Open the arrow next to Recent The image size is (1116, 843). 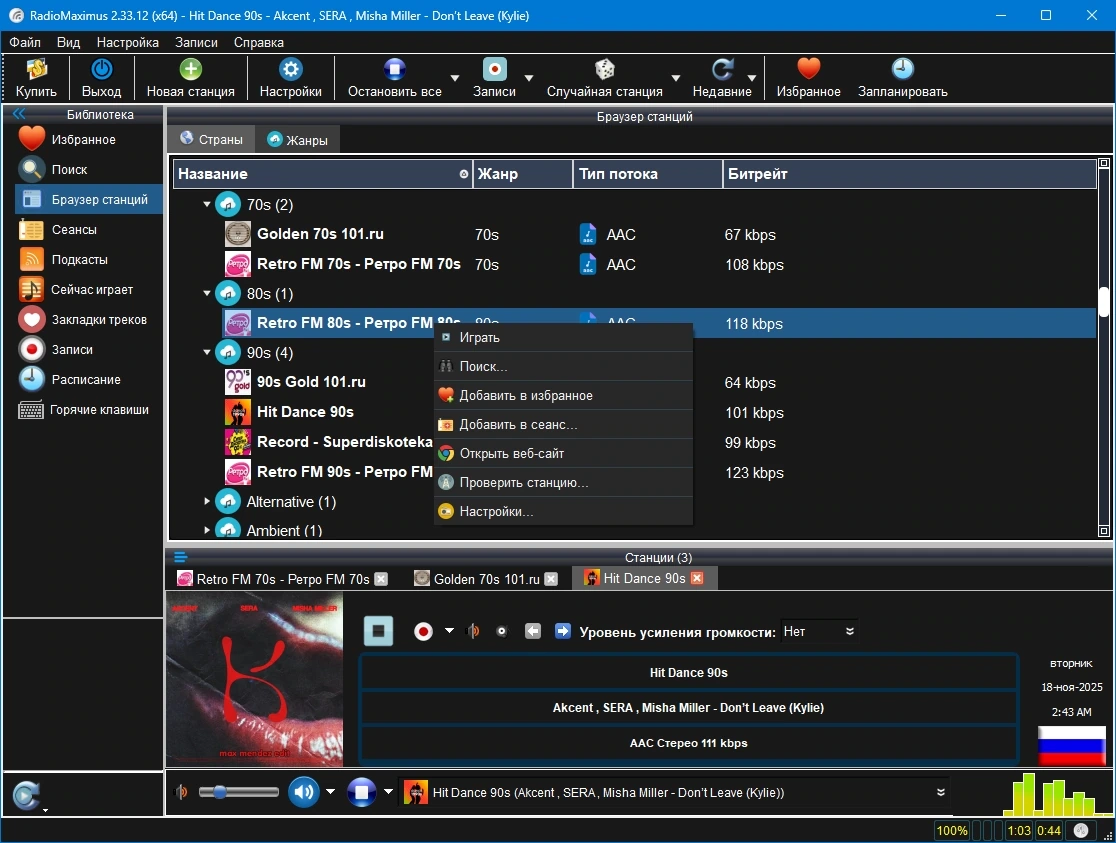coord(752,78)
